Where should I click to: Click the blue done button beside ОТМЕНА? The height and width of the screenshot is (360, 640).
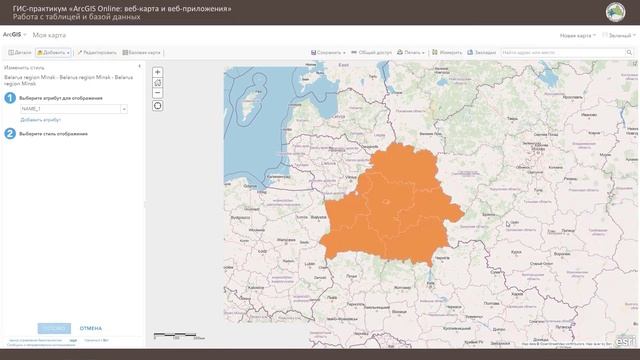(54, 328)
